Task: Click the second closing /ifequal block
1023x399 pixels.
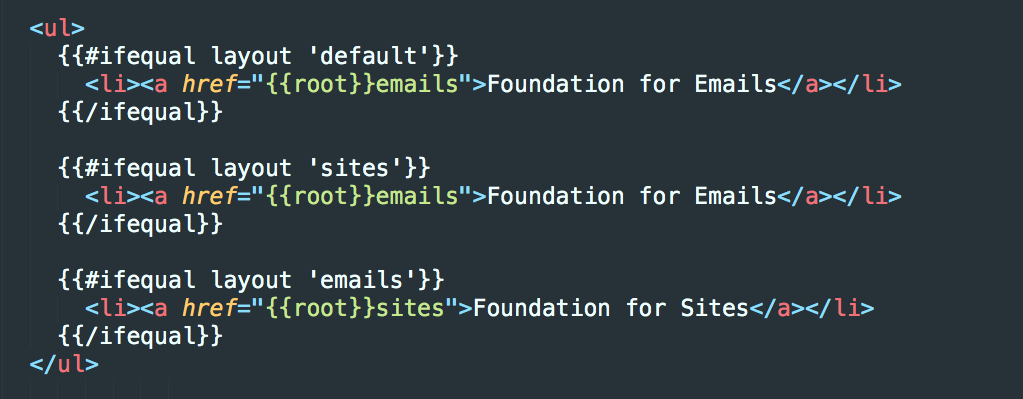Action: pyautogui.click(x=140, y=225)
